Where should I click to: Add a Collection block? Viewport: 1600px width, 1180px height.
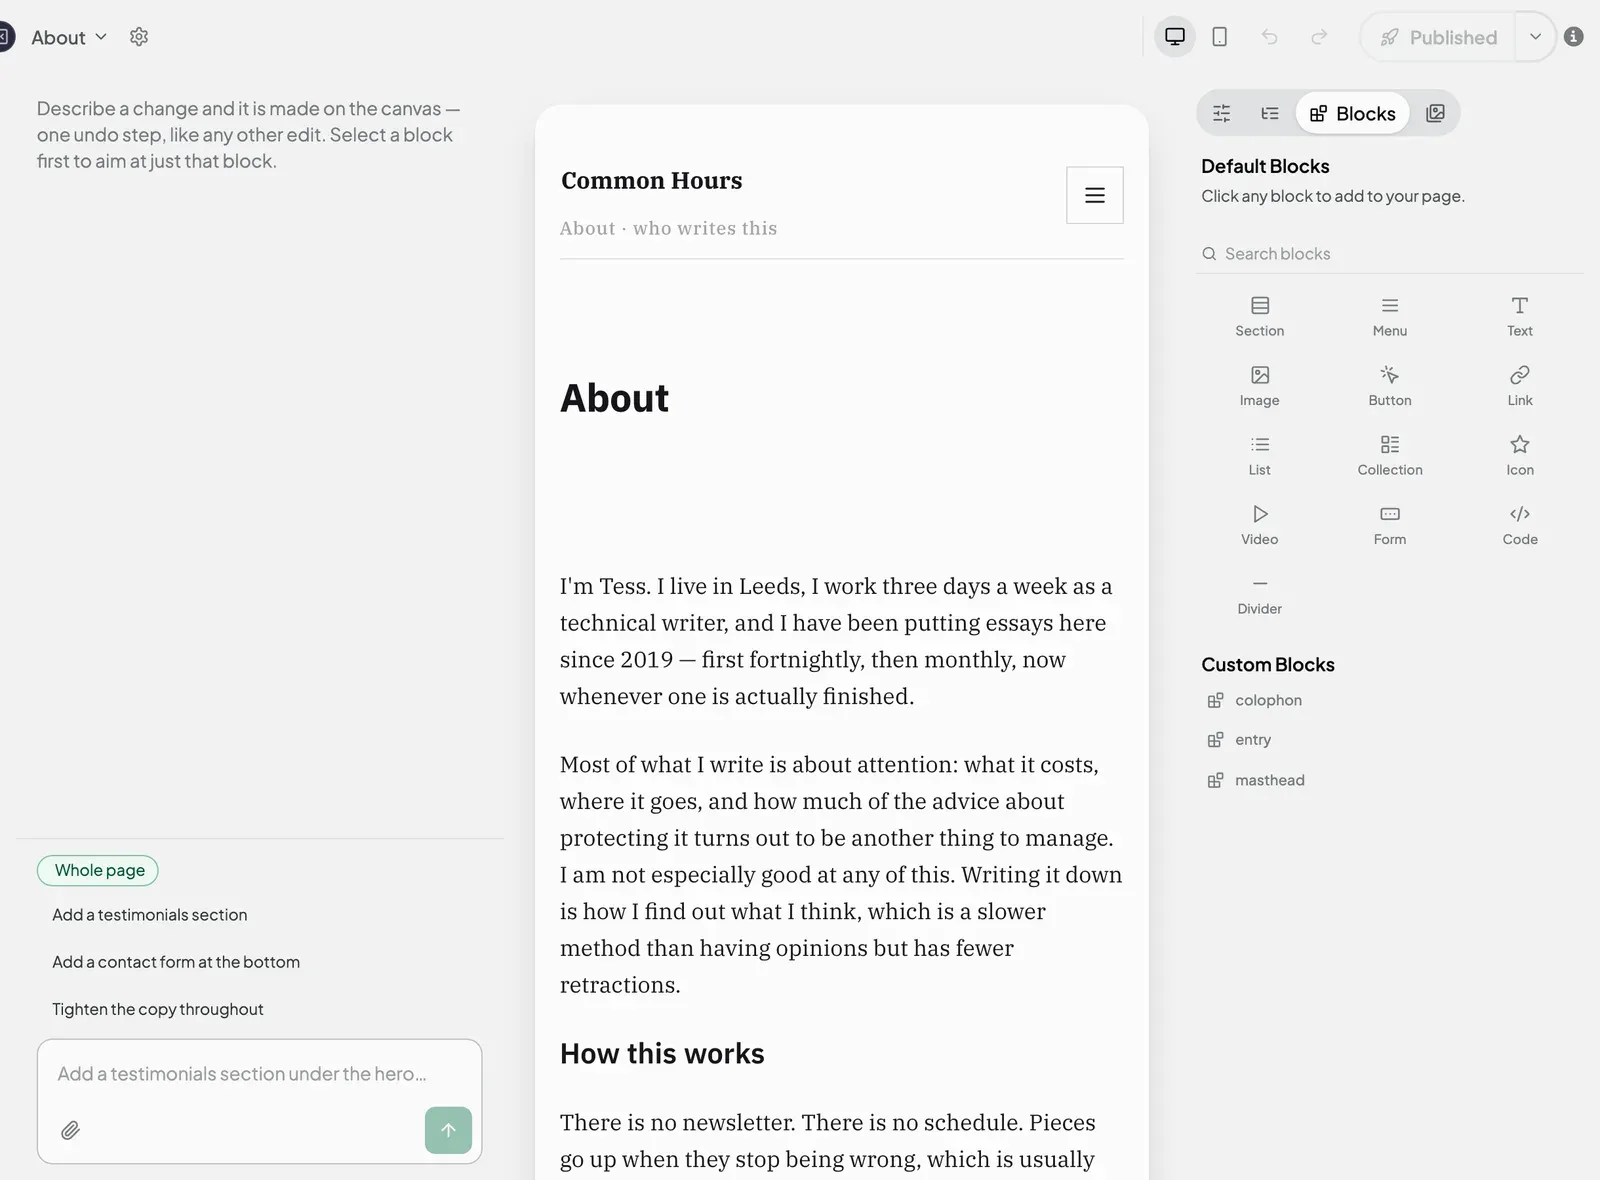(x=1390, y=455)
